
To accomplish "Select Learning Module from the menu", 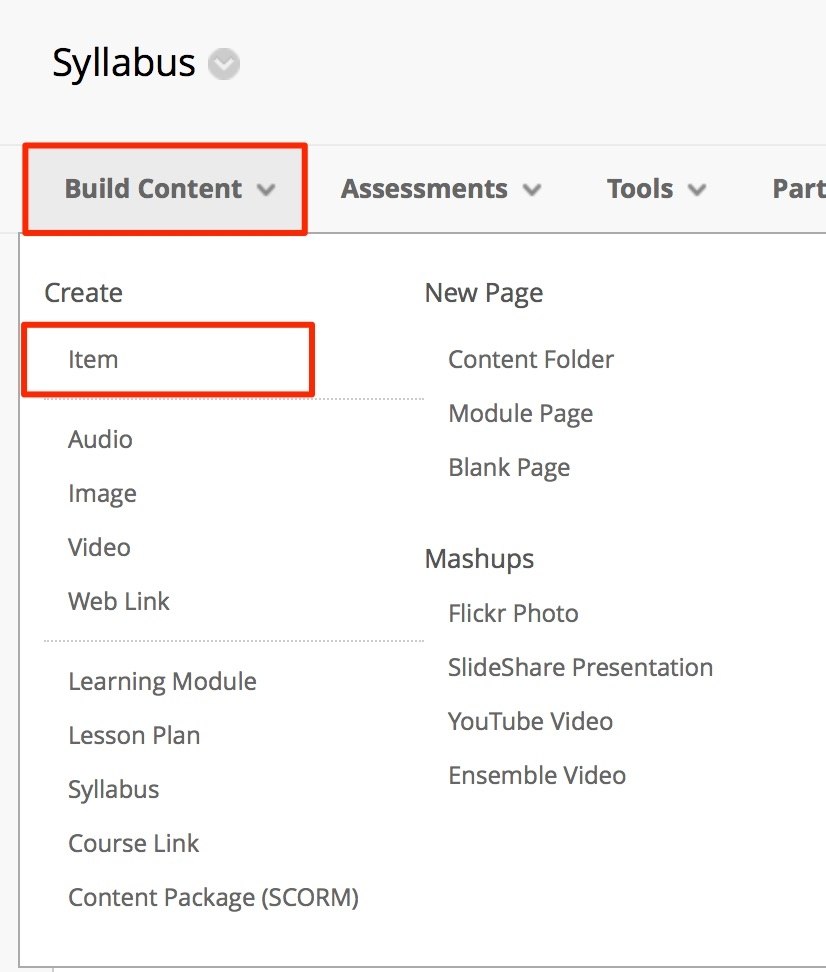I will pyautogui.click(x=162, y=682).
